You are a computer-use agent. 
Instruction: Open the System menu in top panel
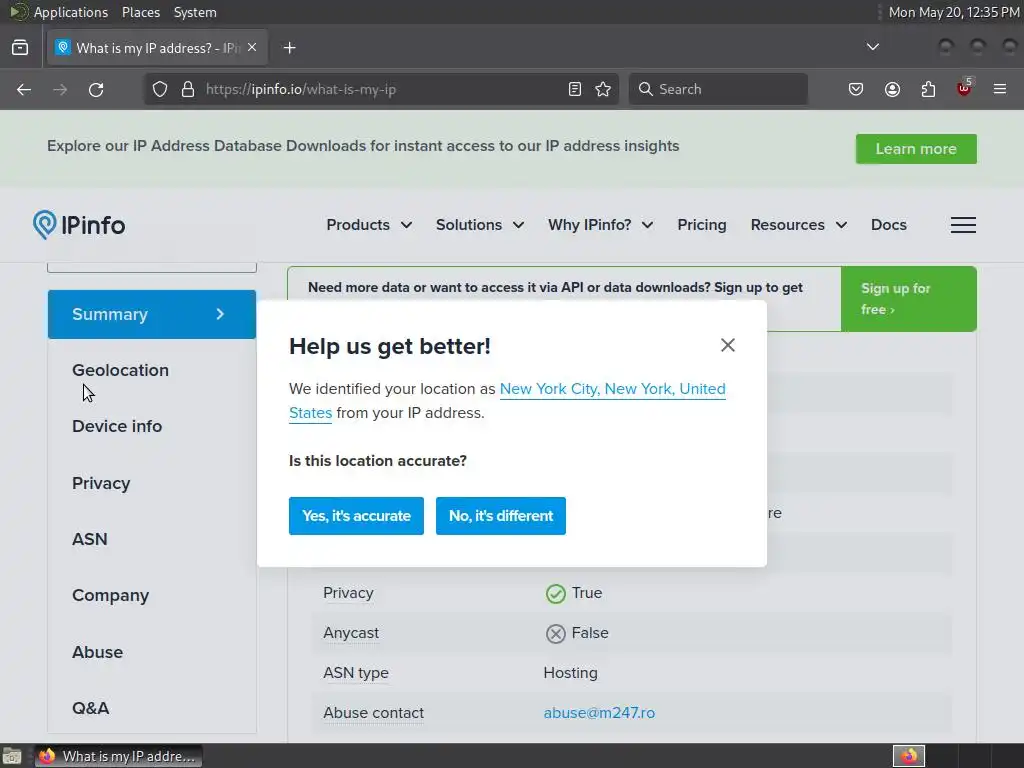[195, 12]
